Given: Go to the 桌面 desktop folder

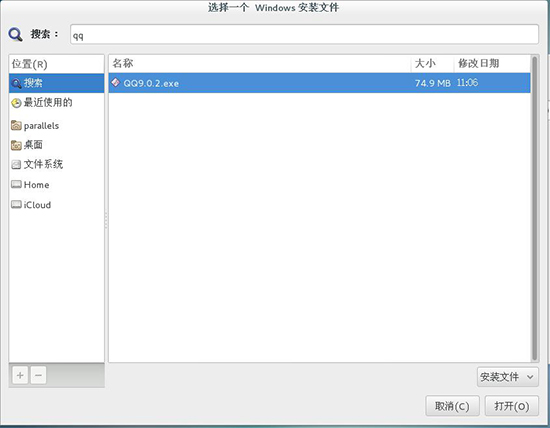Looking at the screenshot, I should 56,145.
